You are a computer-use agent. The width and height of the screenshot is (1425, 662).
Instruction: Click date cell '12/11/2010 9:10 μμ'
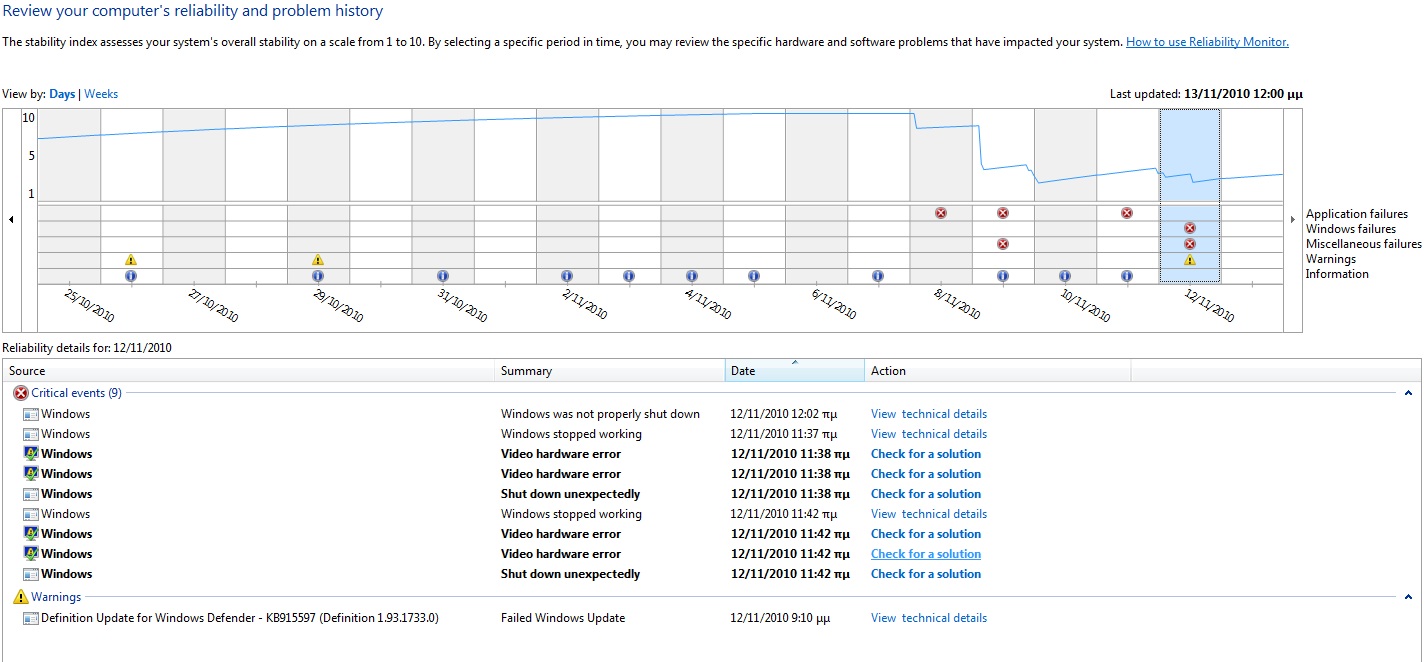point(780,618)
